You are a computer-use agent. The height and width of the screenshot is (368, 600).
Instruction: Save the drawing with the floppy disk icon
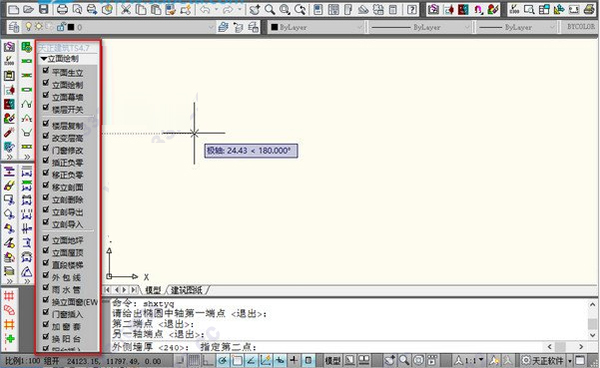(44, 10)
